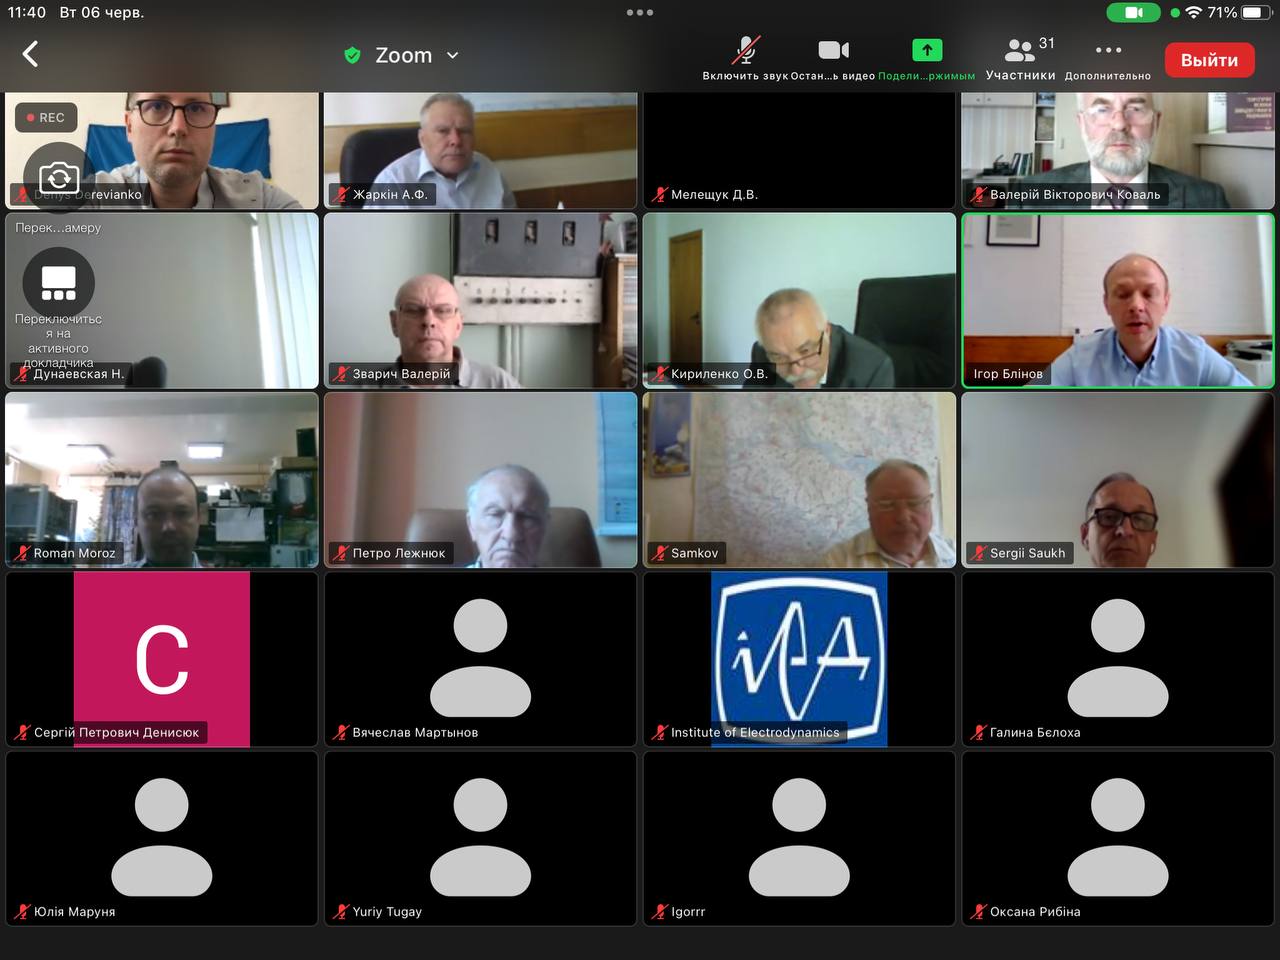Screen dimensions: 1280x960
Task: Tap the Denys Derevianko name label
Action: (88, 195)
